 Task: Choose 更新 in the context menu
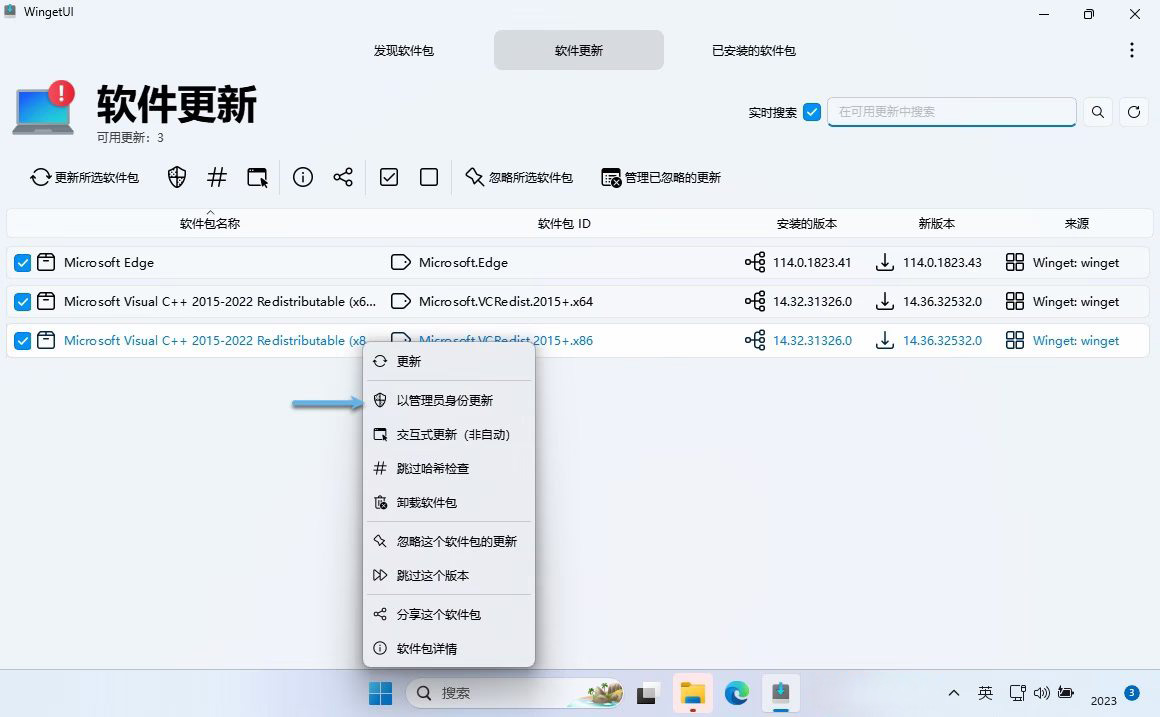tap(449, 361)
